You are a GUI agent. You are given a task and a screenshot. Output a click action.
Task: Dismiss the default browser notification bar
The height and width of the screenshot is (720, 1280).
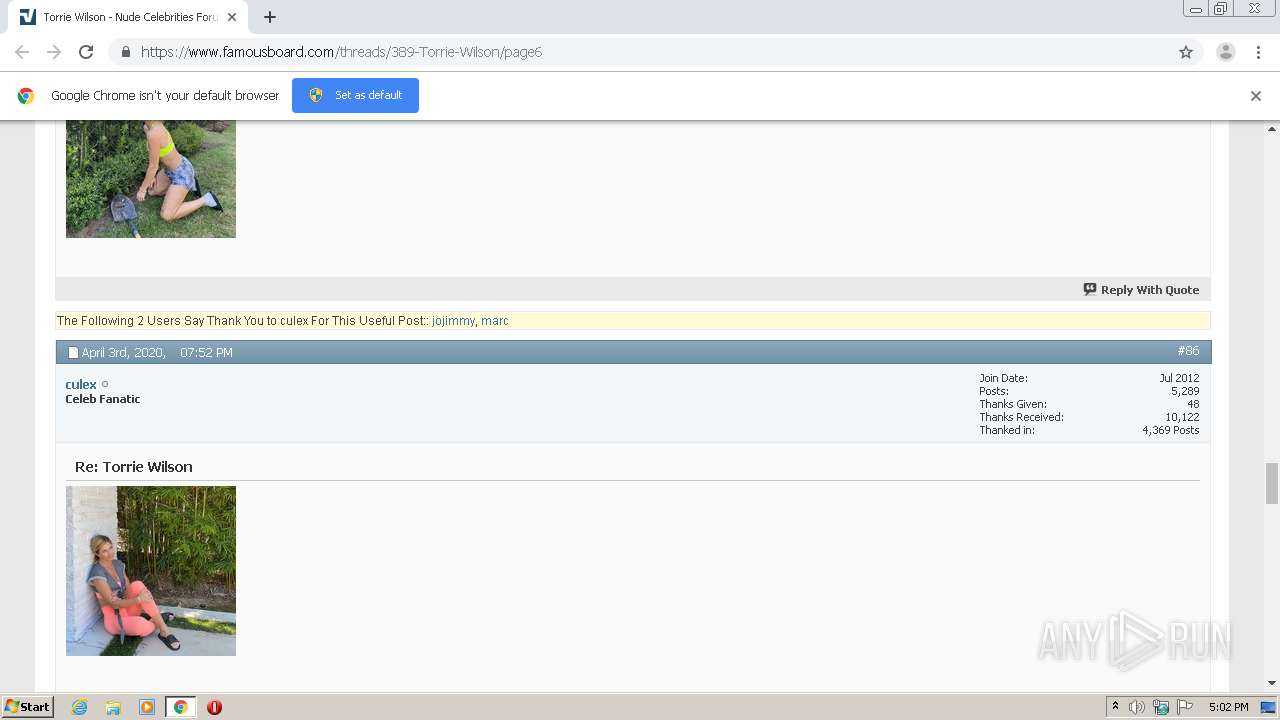[1256, 96]
